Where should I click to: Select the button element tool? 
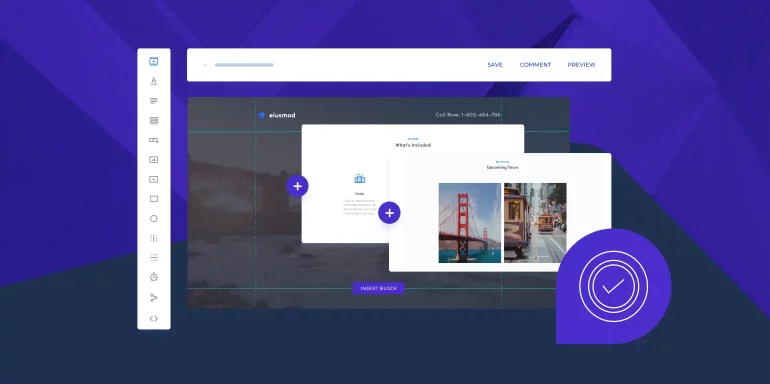[154, 140]
